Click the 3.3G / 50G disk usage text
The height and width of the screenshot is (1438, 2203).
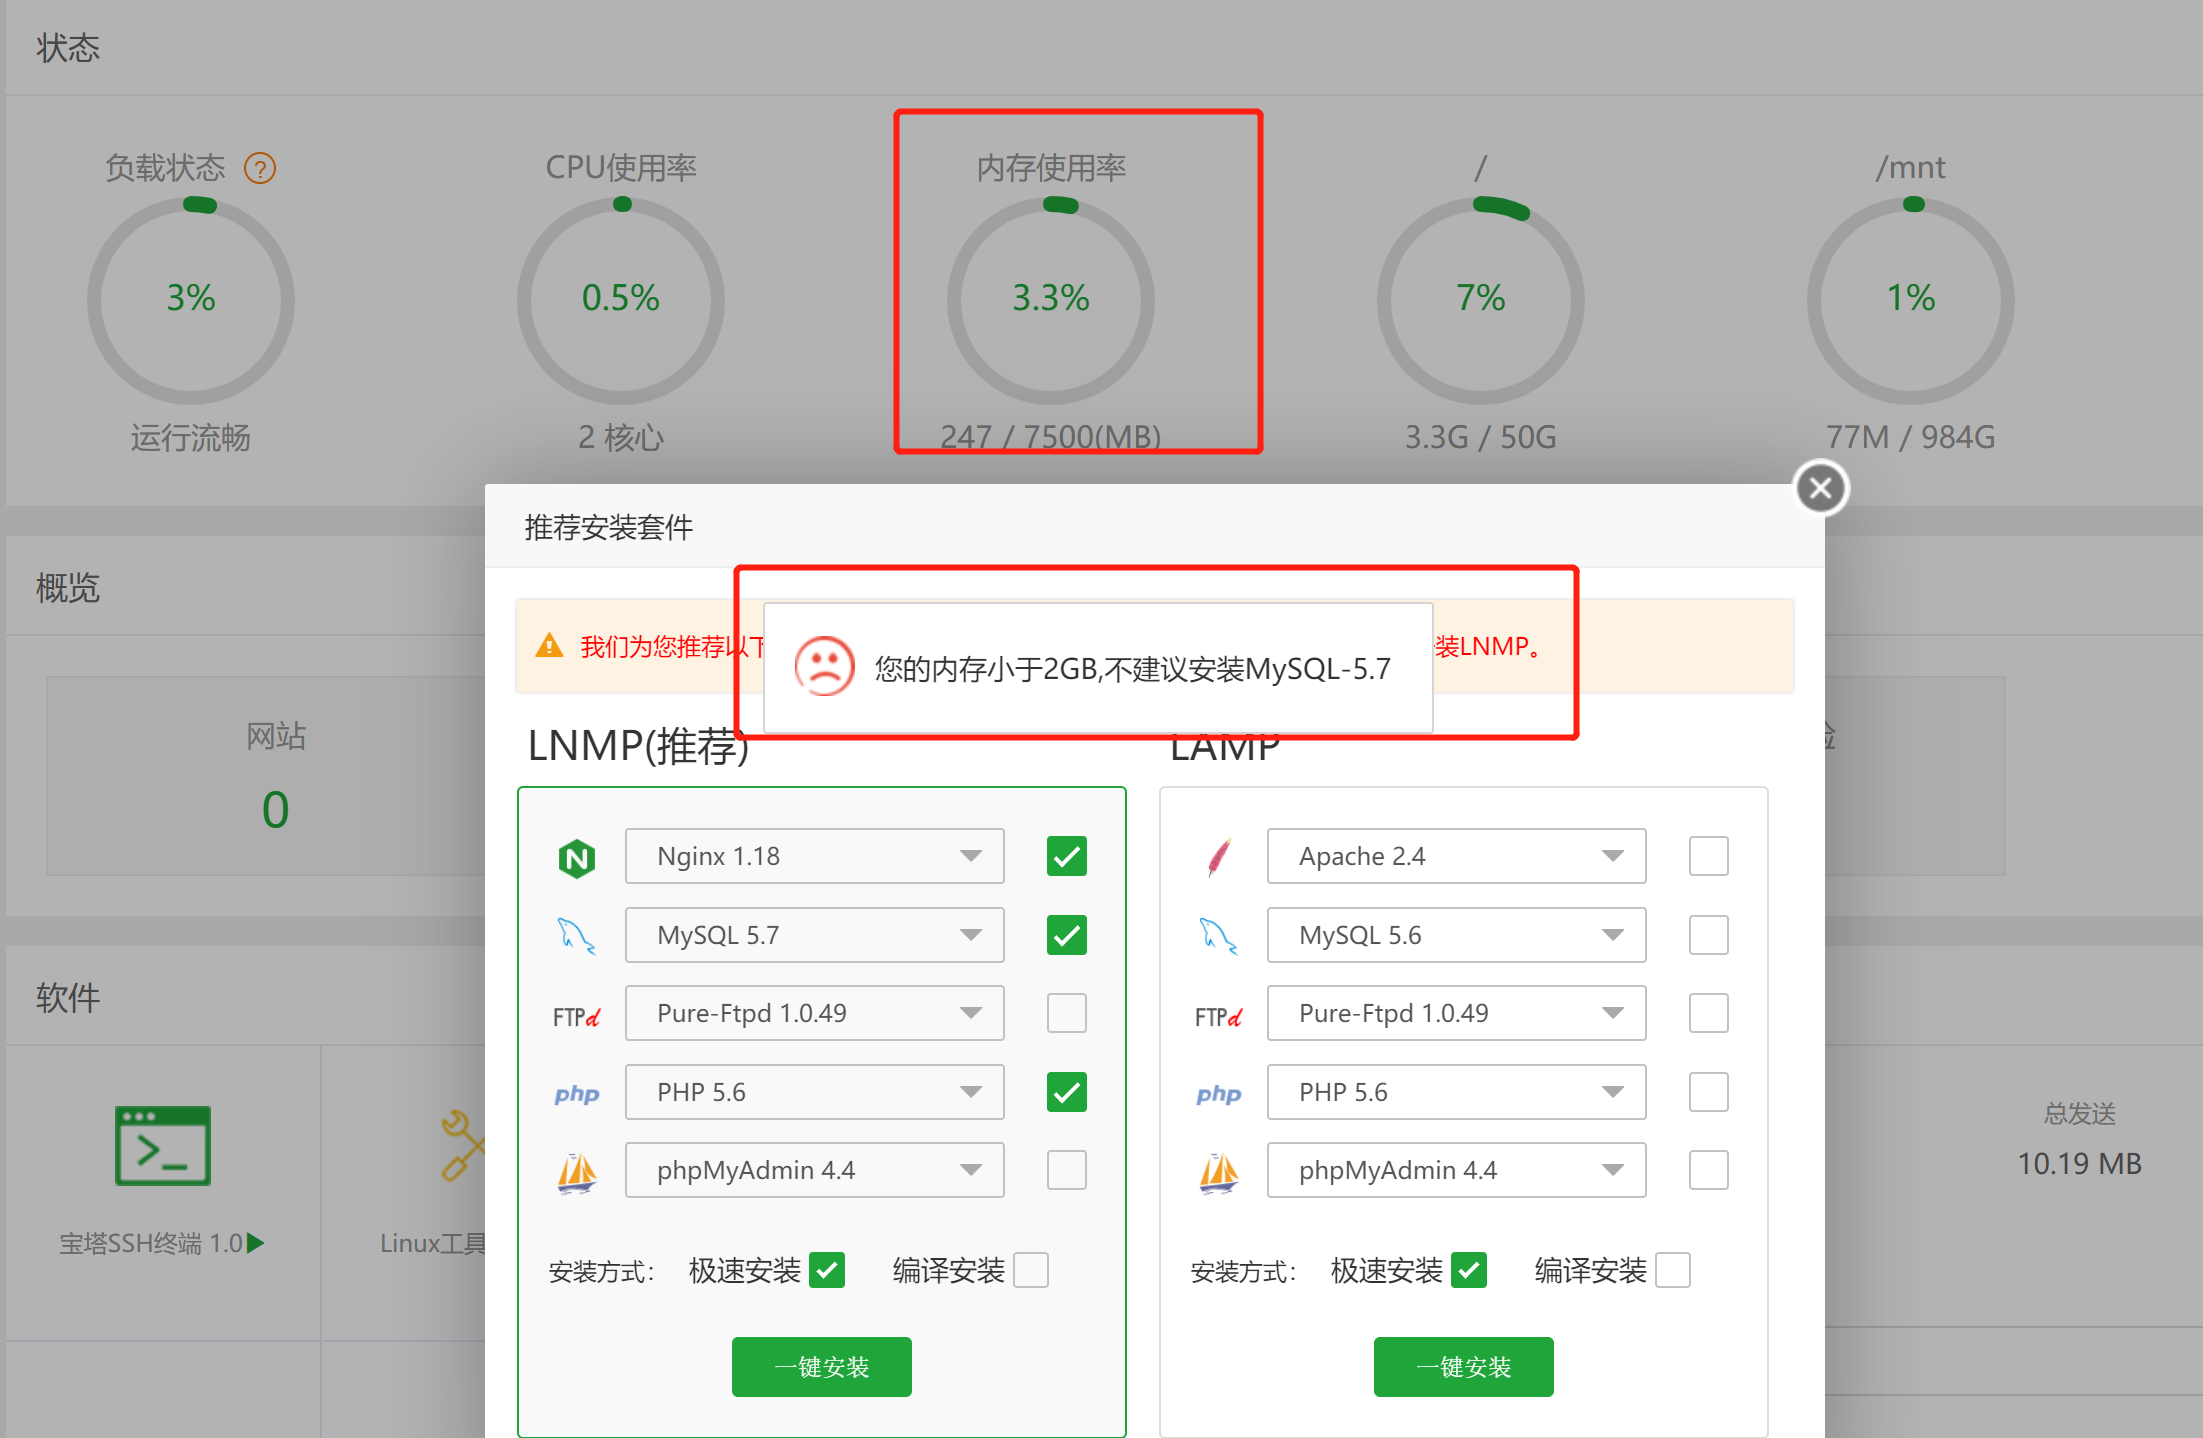1481,437
